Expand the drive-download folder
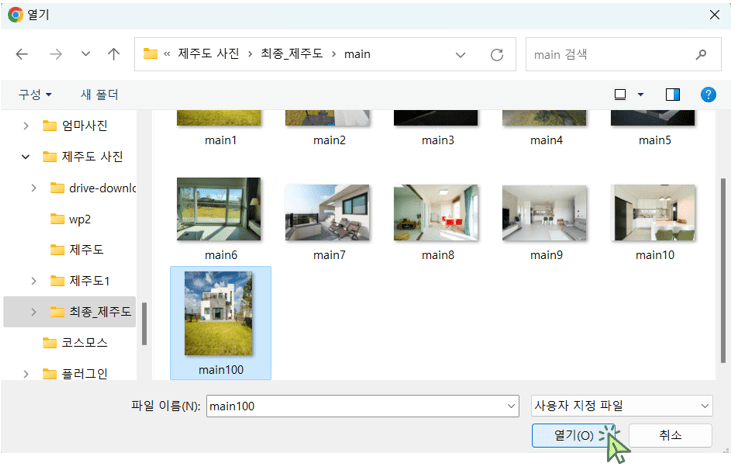This screenshot has height=468, width=735. (x=34, y=188)
